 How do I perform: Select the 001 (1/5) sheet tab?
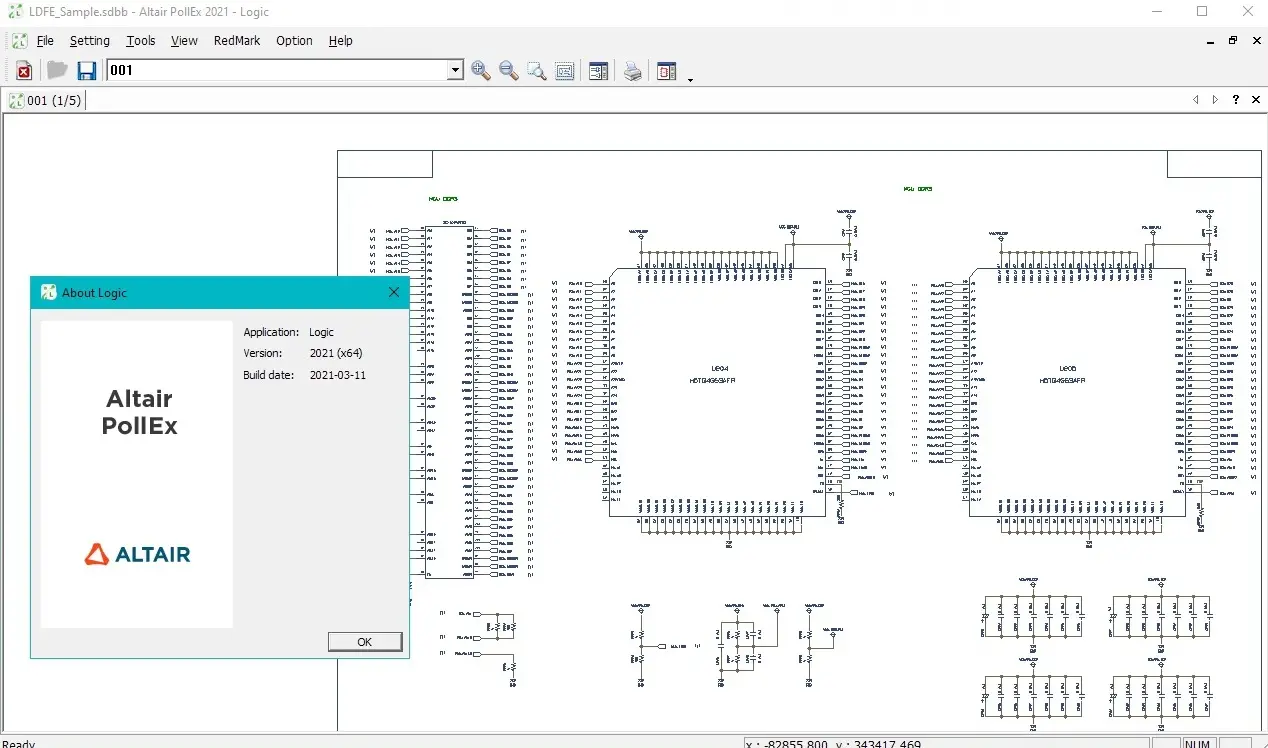point(46,100)
